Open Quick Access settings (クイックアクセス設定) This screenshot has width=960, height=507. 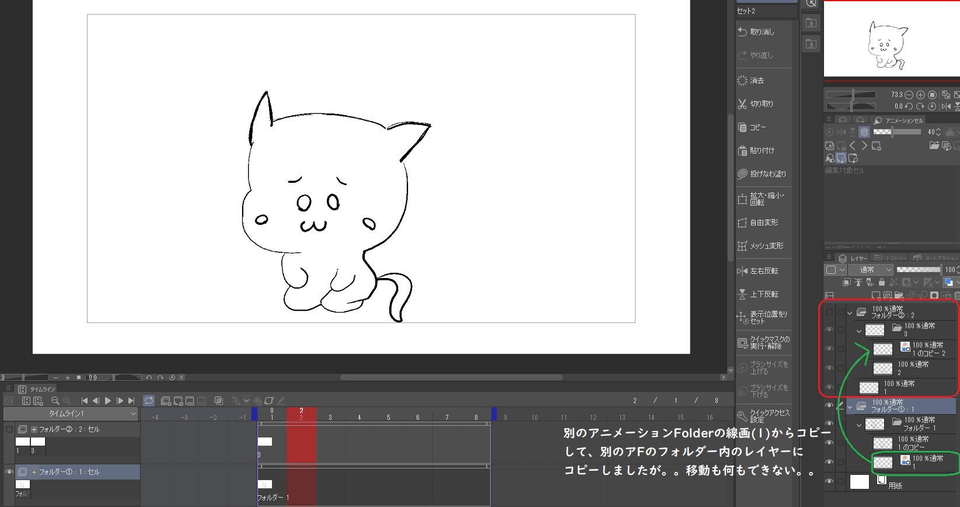click(x=763, y=416)
